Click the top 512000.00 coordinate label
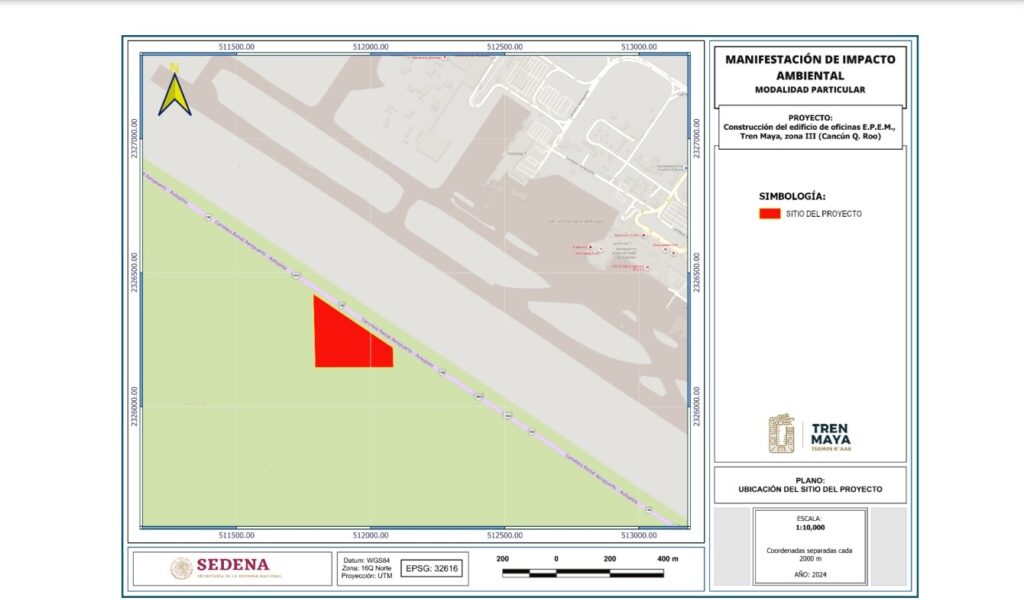 (370, 46)
